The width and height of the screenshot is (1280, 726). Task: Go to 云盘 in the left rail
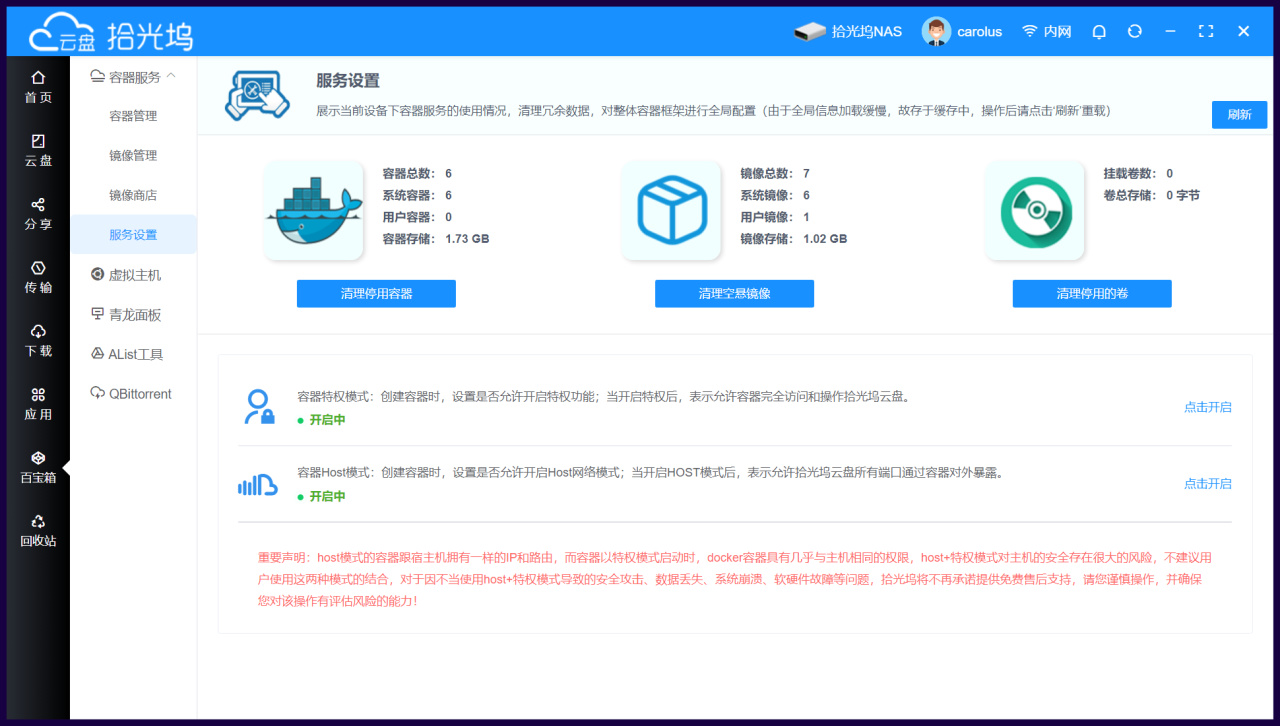38,150
